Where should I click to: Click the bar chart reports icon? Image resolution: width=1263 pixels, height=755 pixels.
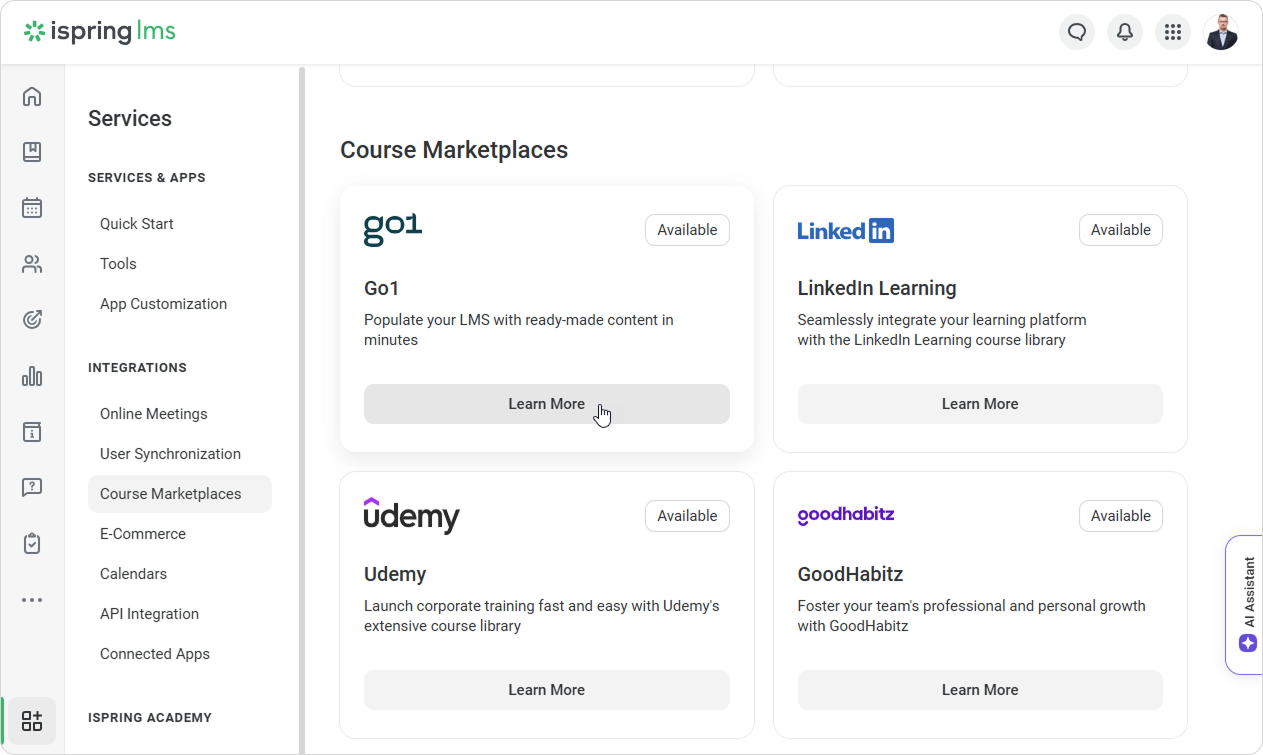[x=32, y=376]
